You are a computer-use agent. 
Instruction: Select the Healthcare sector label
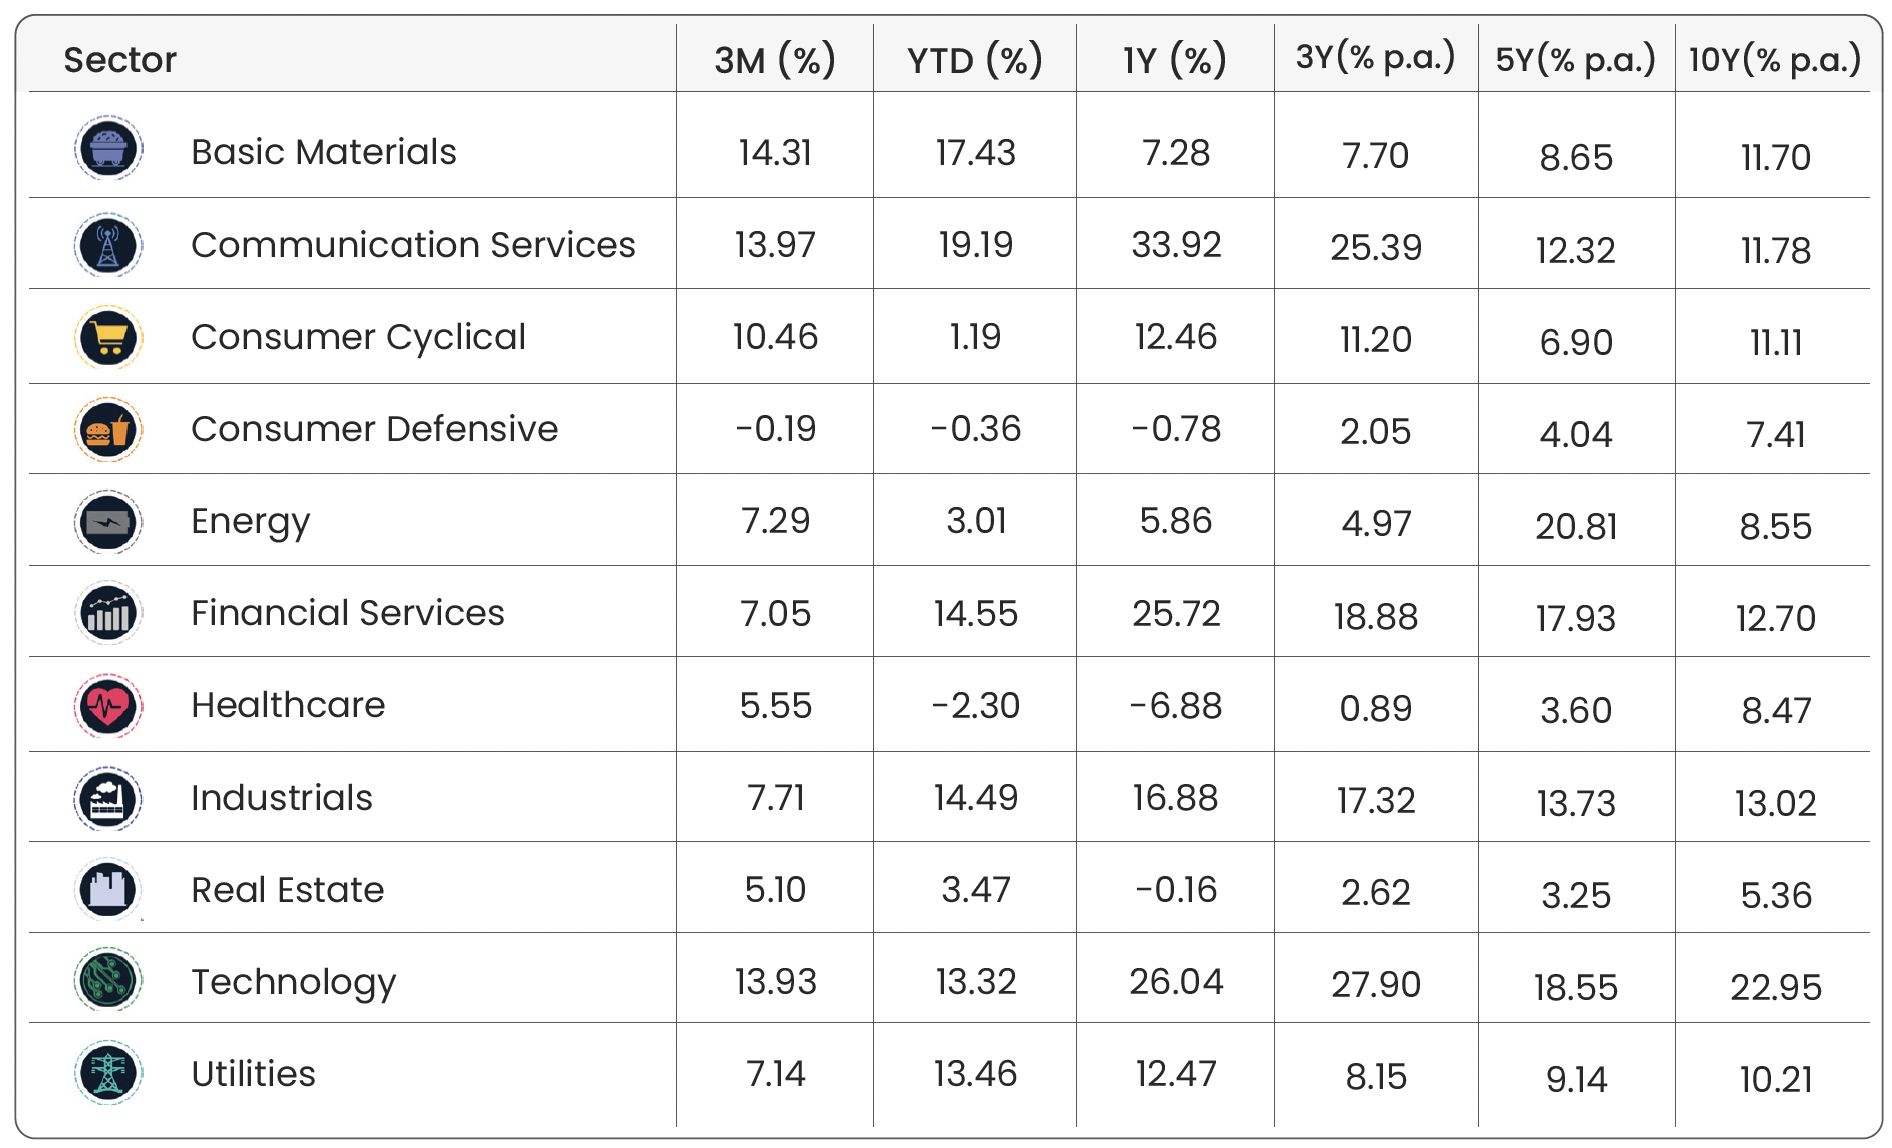point(288,706)
